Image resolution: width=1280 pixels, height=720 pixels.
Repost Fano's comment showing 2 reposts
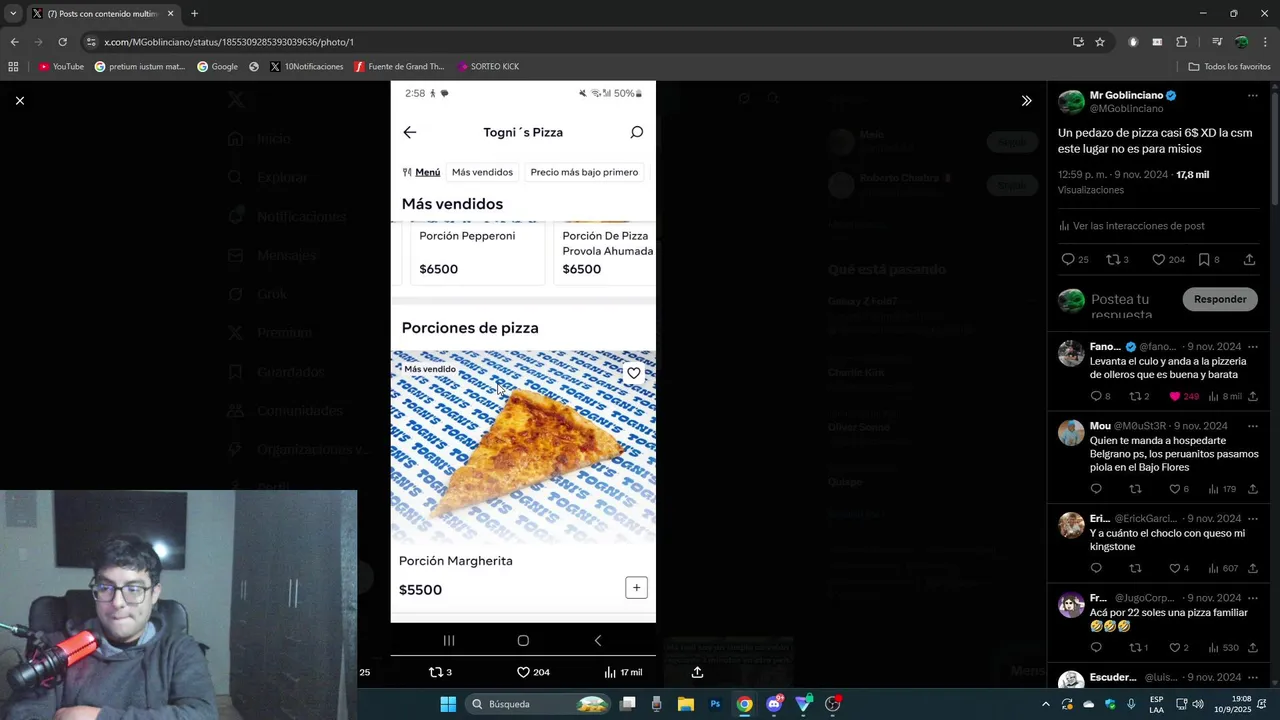1135,397
